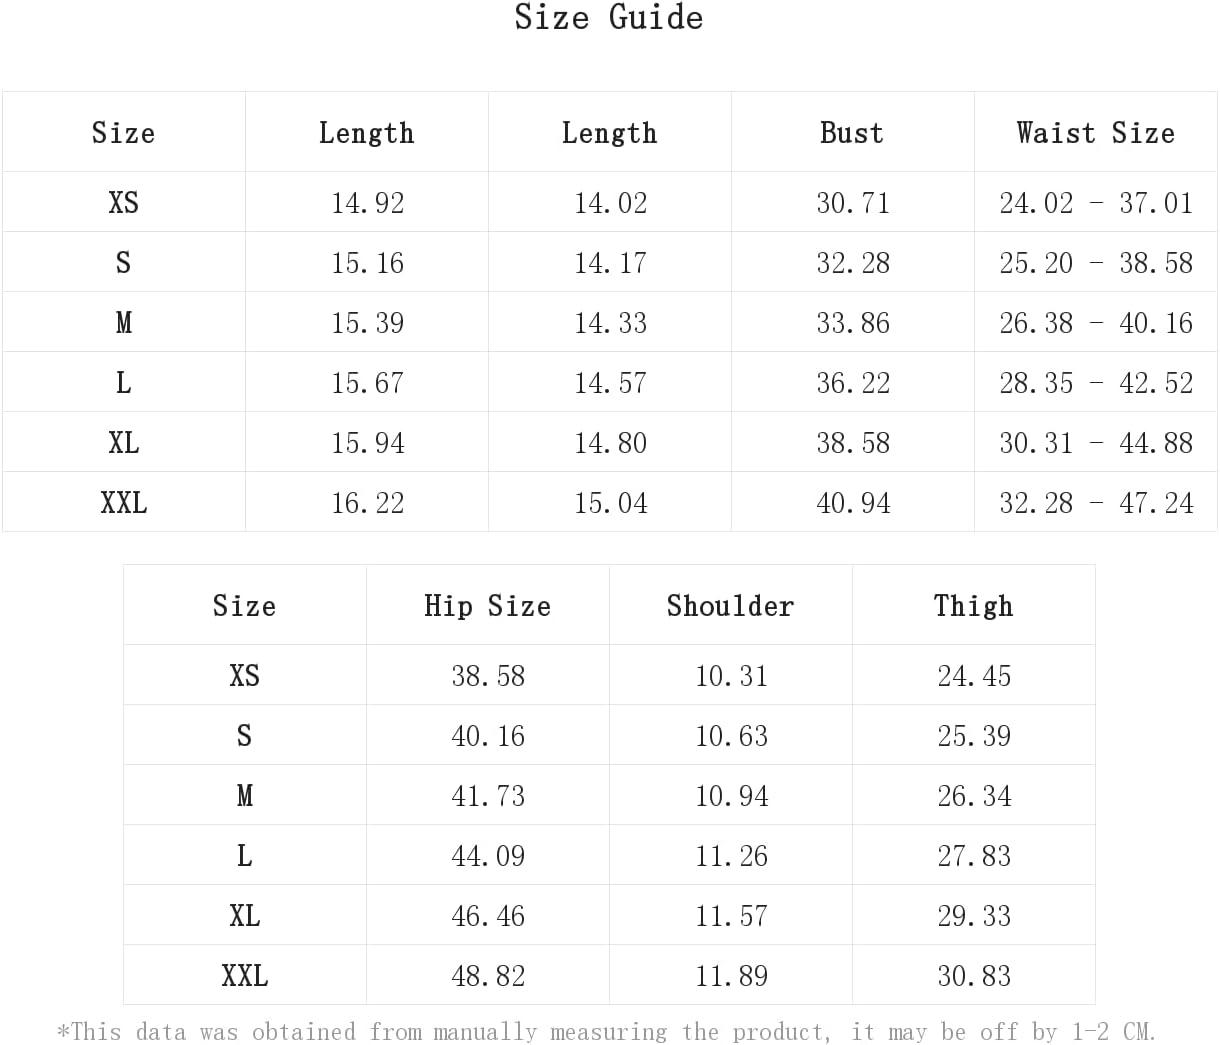Click second Length value 14.57
The image size is (1220, 1045).
point(610,383)
